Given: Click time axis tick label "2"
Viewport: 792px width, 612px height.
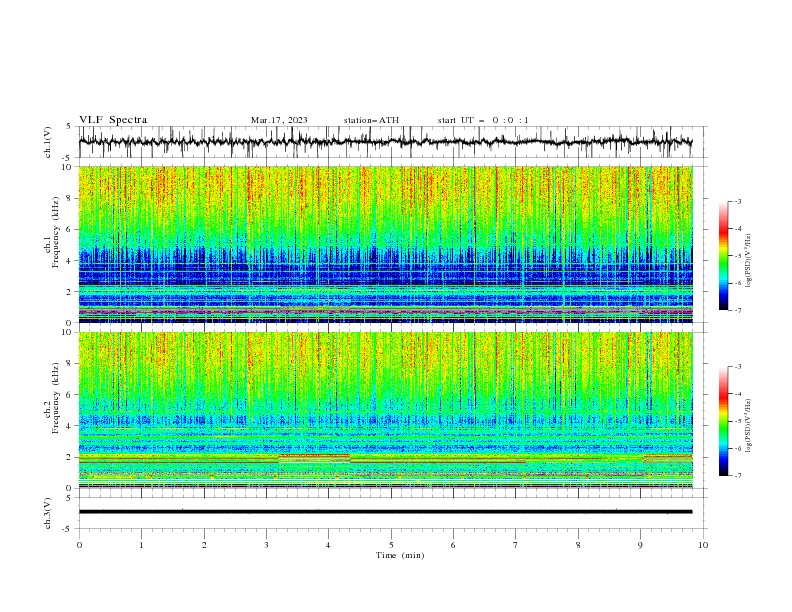Looking at the screenshot, I should click(x=204, y=545).
